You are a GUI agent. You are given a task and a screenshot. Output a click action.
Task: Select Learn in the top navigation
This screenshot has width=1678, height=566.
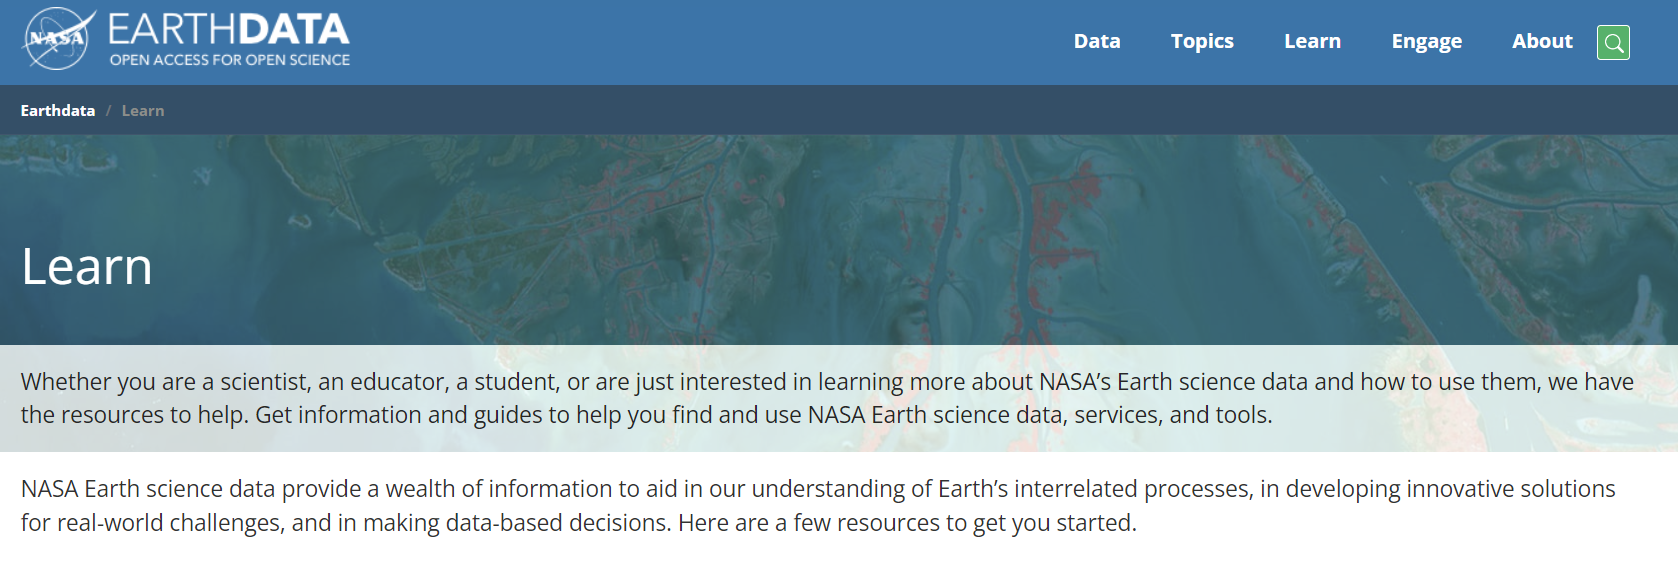pyautogui.click(x=1312, y=42)
